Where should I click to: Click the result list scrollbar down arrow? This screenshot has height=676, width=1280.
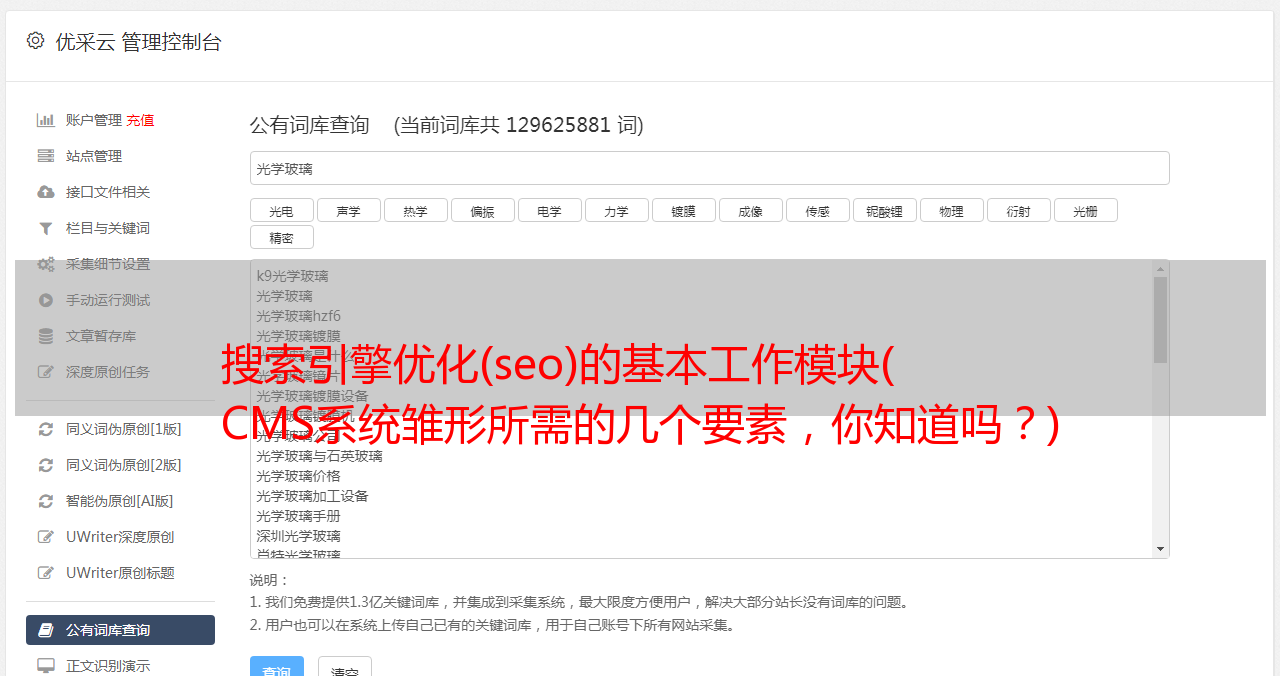pos(1160,549)
